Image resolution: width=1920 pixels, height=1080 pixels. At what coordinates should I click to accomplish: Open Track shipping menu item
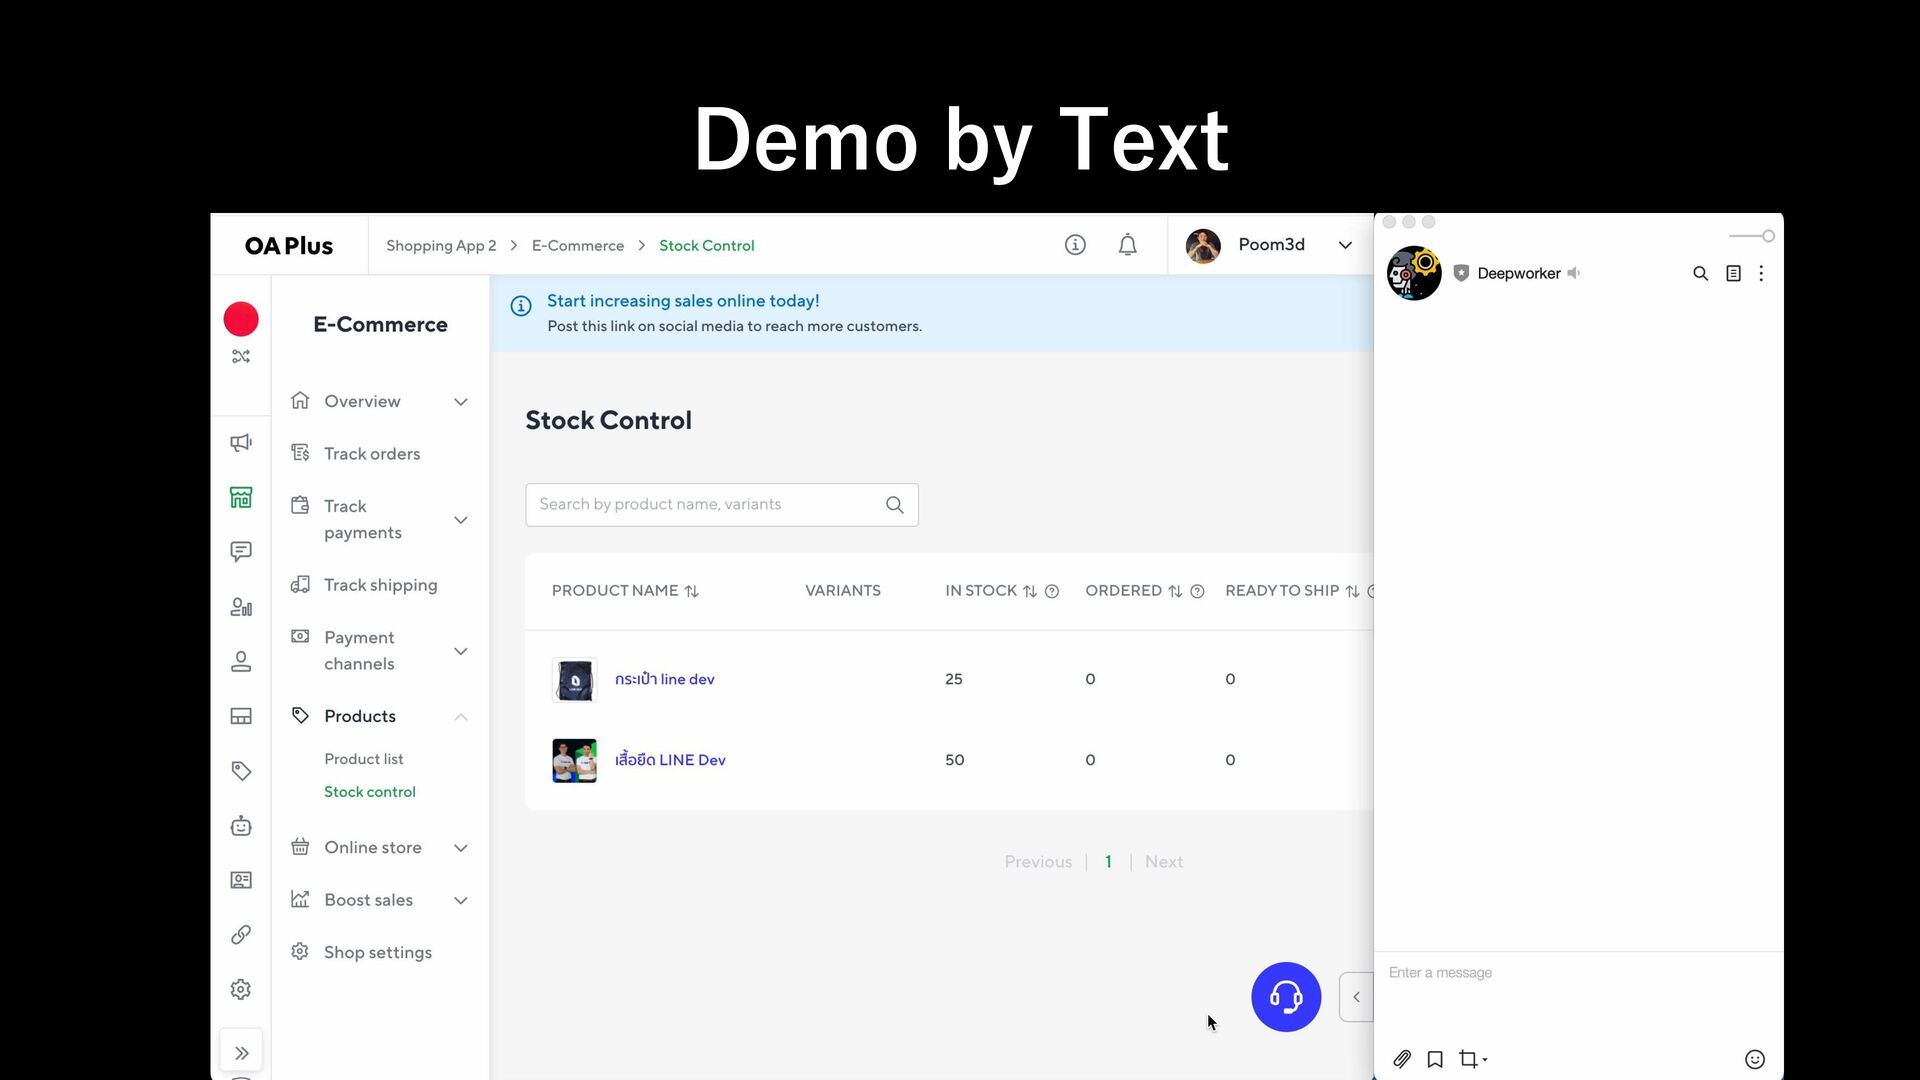click(x=380, y=585)
